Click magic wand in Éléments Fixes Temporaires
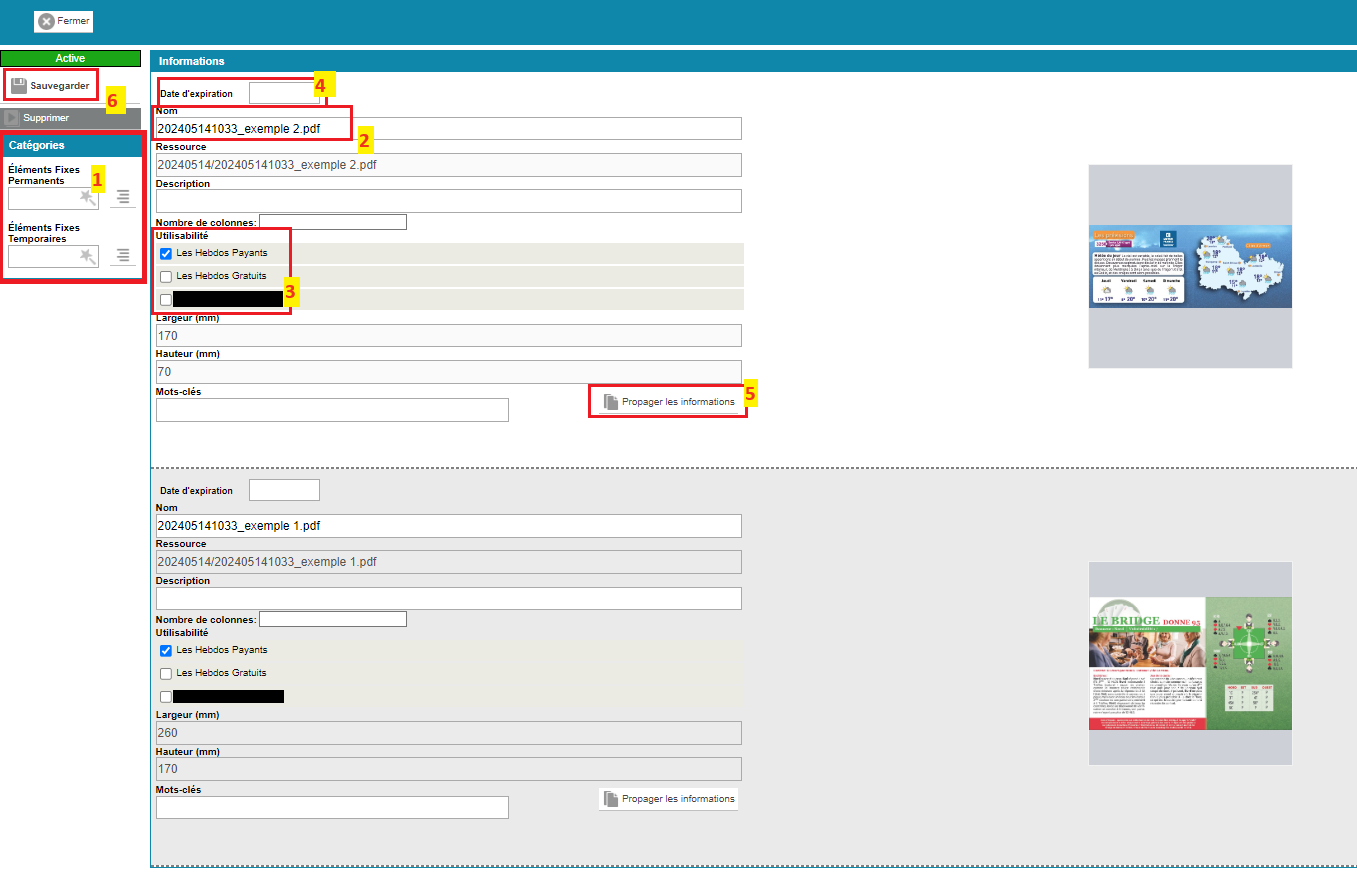The width and height of the screenshot is (1357, 884). click(x=88, y=257)
